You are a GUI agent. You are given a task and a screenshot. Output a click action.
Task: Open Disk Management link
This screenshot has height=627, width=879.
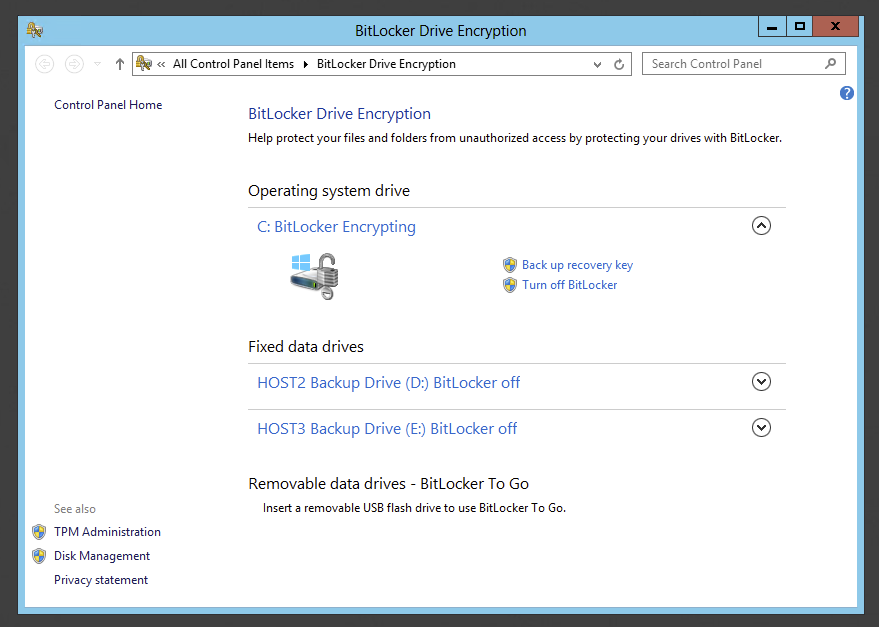(x=102, y=556)
